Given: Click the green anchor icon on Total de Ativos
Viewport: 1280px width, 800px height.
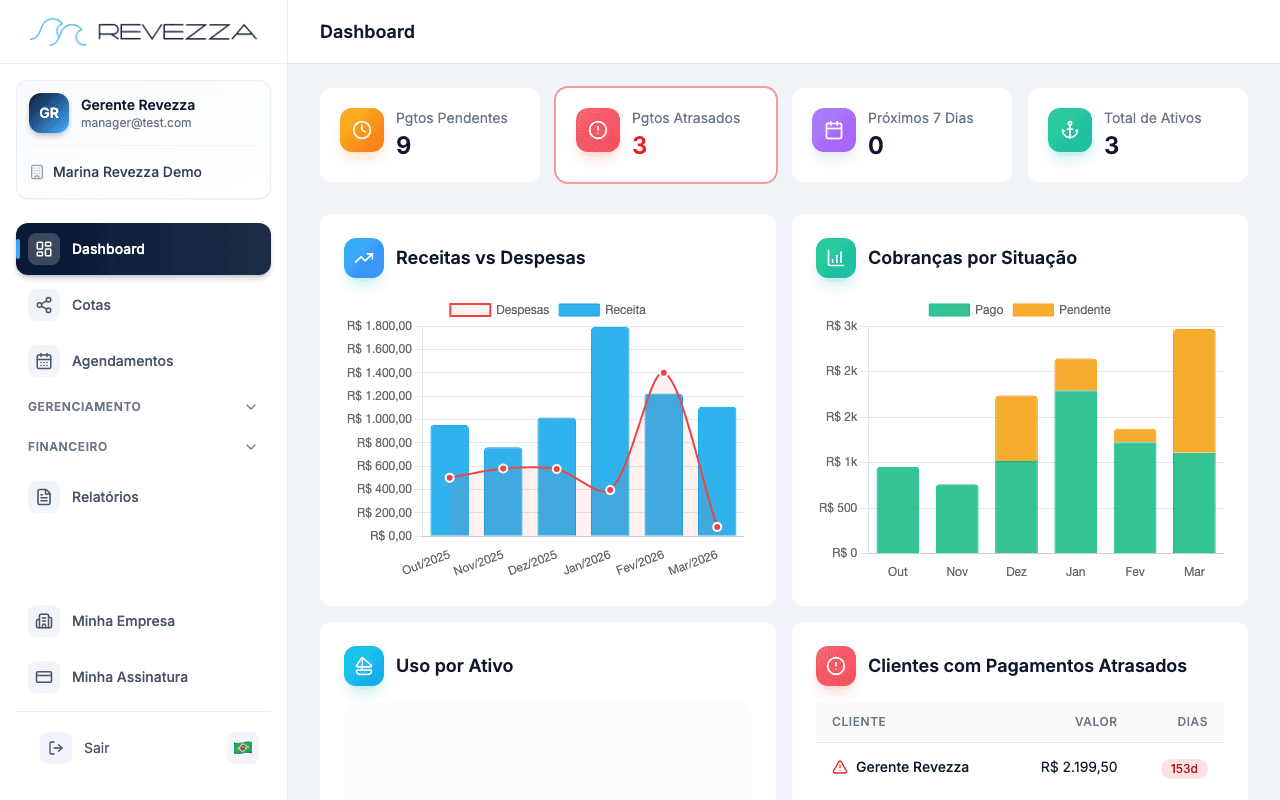Looking at the screenshot, I should [1070, 130].
